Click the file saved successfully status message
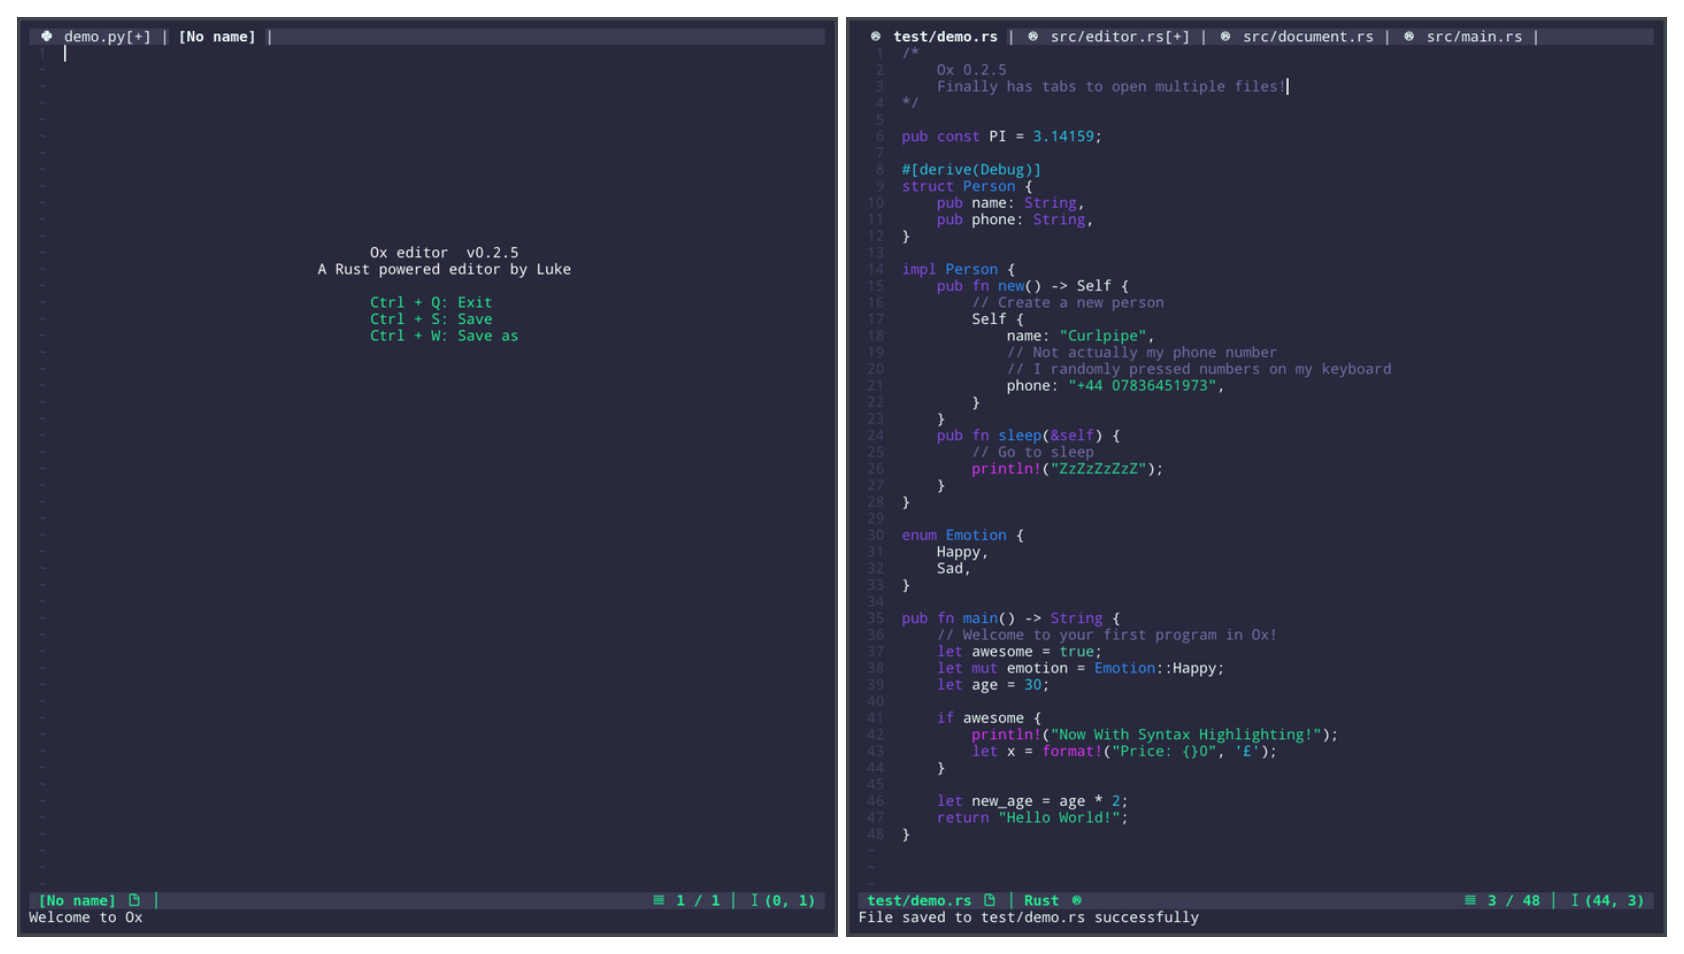1684x954 pixels. (1030, 917)
